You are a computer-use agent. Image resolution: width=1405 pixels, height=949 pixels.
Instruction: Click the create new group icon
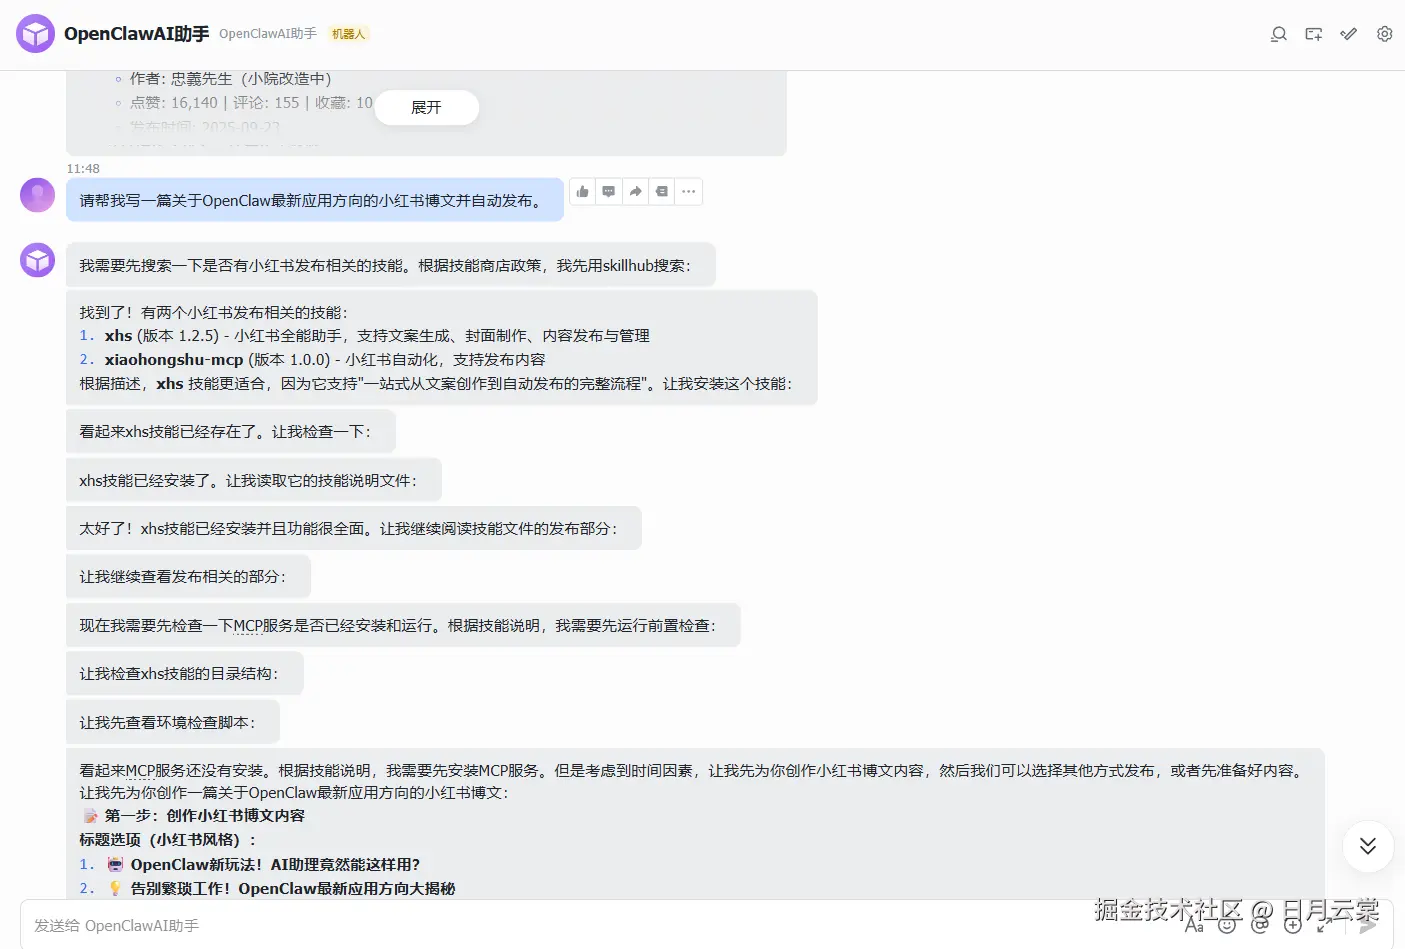pyautogui.click(x=1314, y=34)
